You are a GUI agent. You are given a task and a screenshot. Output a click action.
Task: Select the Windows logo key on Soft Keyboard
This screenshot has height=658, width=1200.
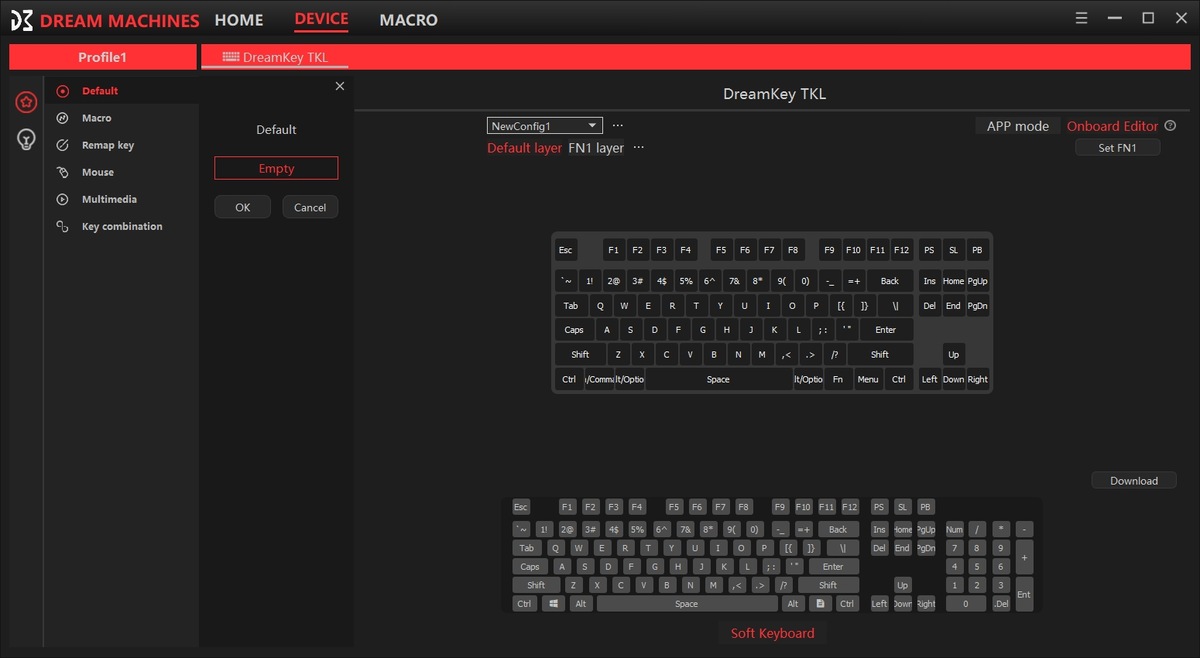(x=554, y=604)
